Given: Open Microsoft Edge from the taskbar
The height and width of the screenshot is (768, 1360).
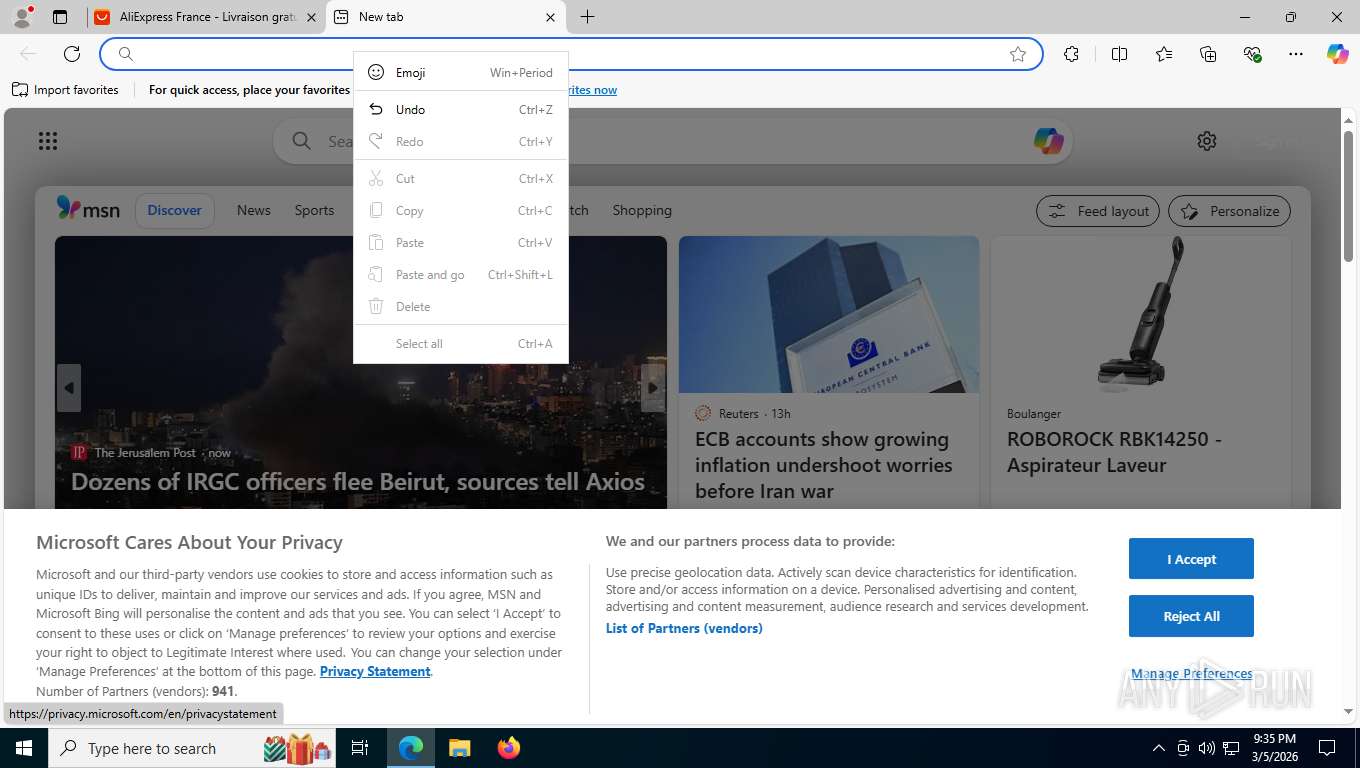Looking at the screenshot, I should click(x=411, y=748).
